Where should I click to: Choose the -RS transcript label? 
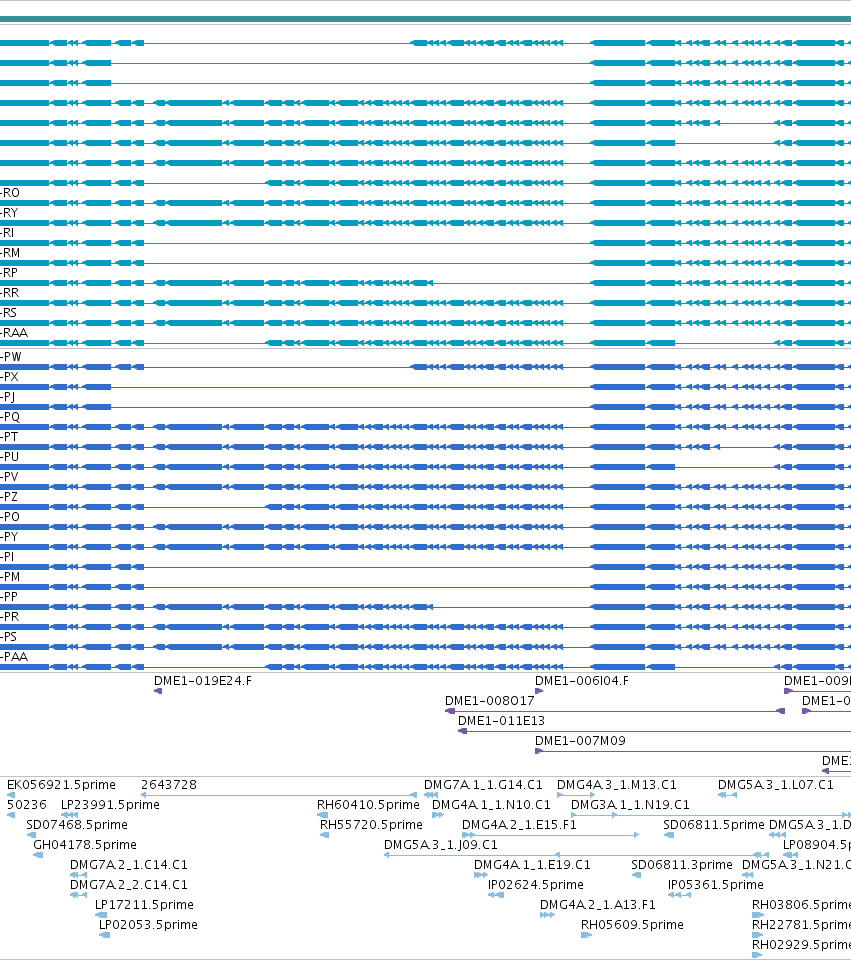point(9,313)
